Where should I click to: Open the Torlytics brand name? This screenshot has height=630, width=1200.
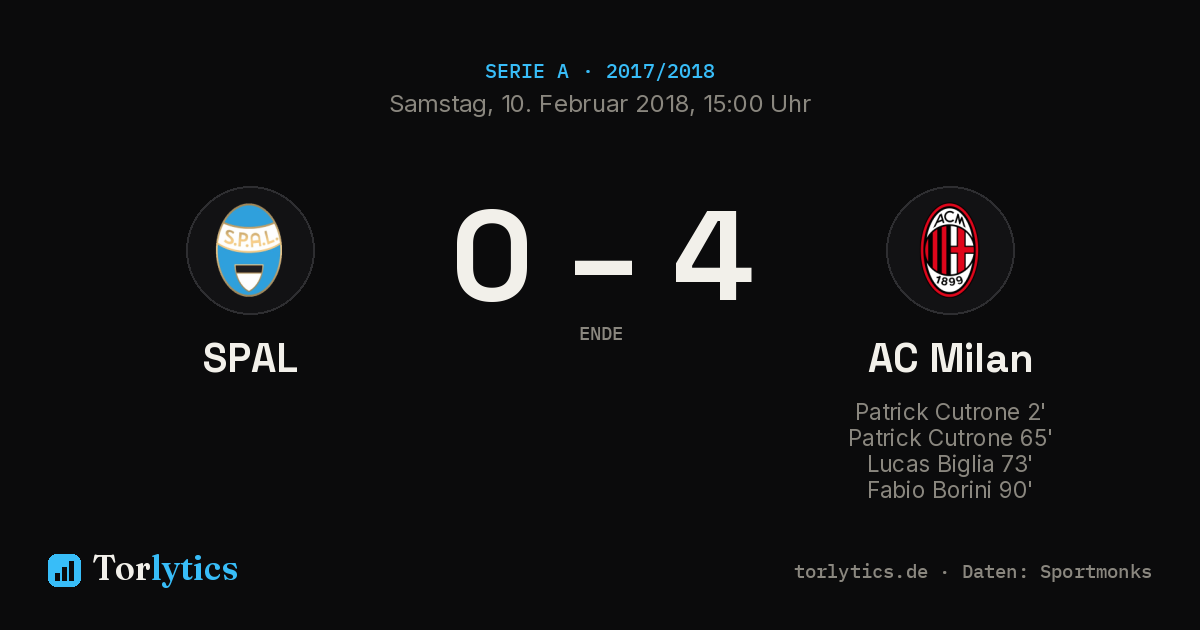point(165,569)
